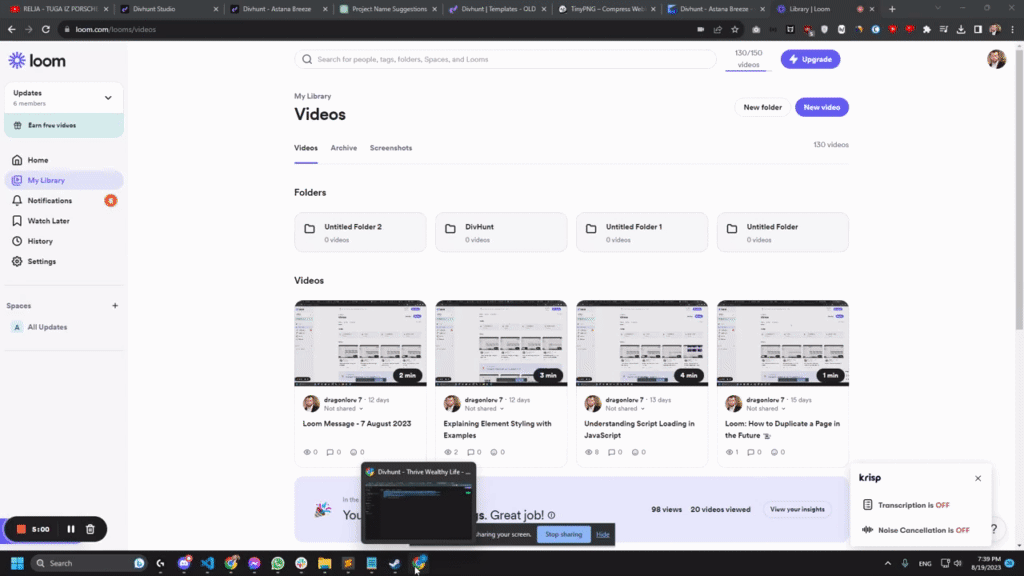Open the Extensions puzzle icon
The height and width of the screenshot is (576, 1024).
click(x=927, y=29)
